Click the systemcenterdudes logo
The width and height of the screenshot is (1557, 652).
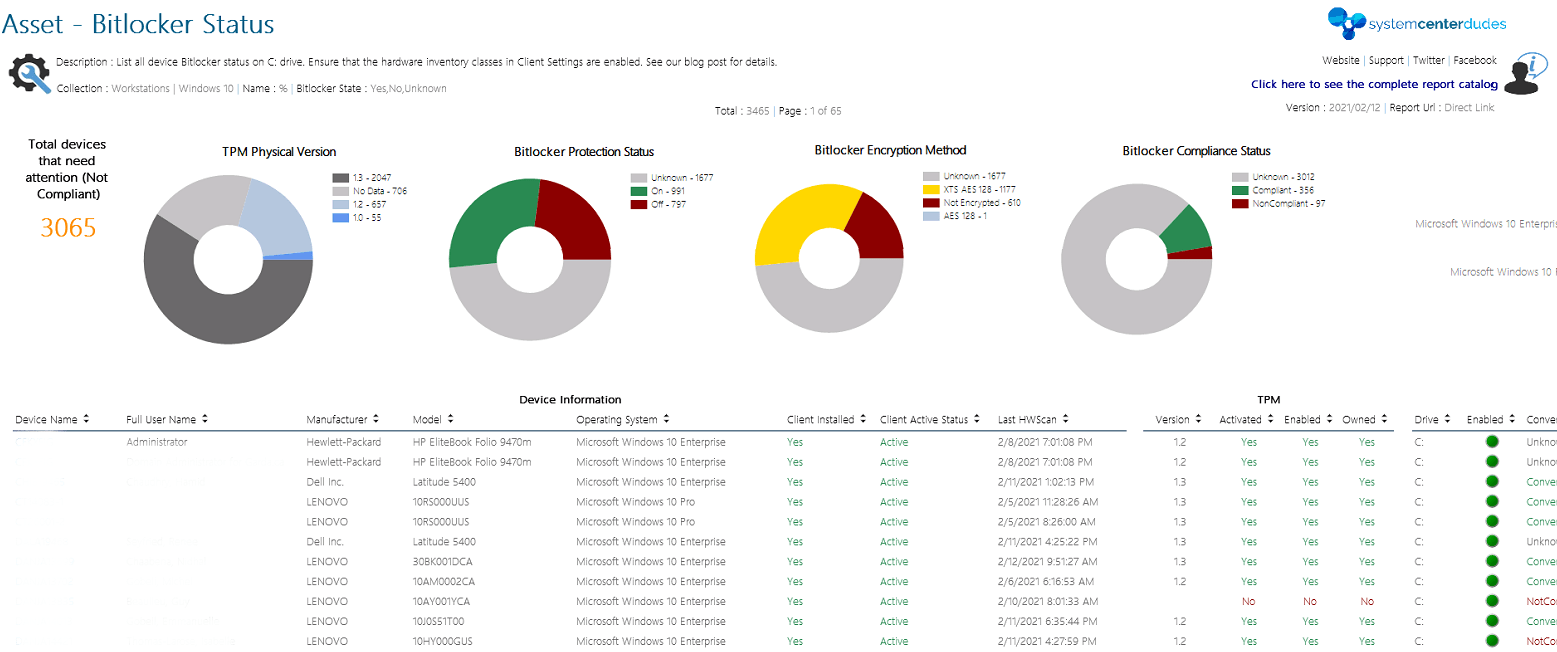(1417, 22)
